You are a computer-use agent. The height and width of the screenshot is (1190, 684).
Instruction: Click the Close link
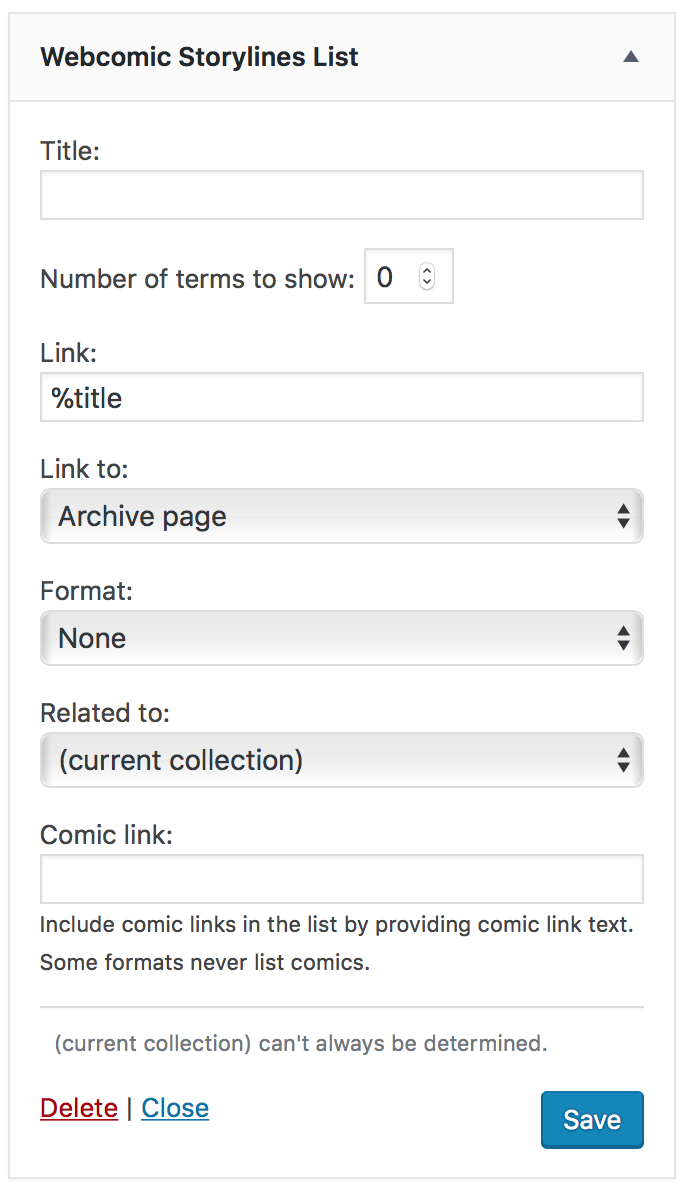175,1108
